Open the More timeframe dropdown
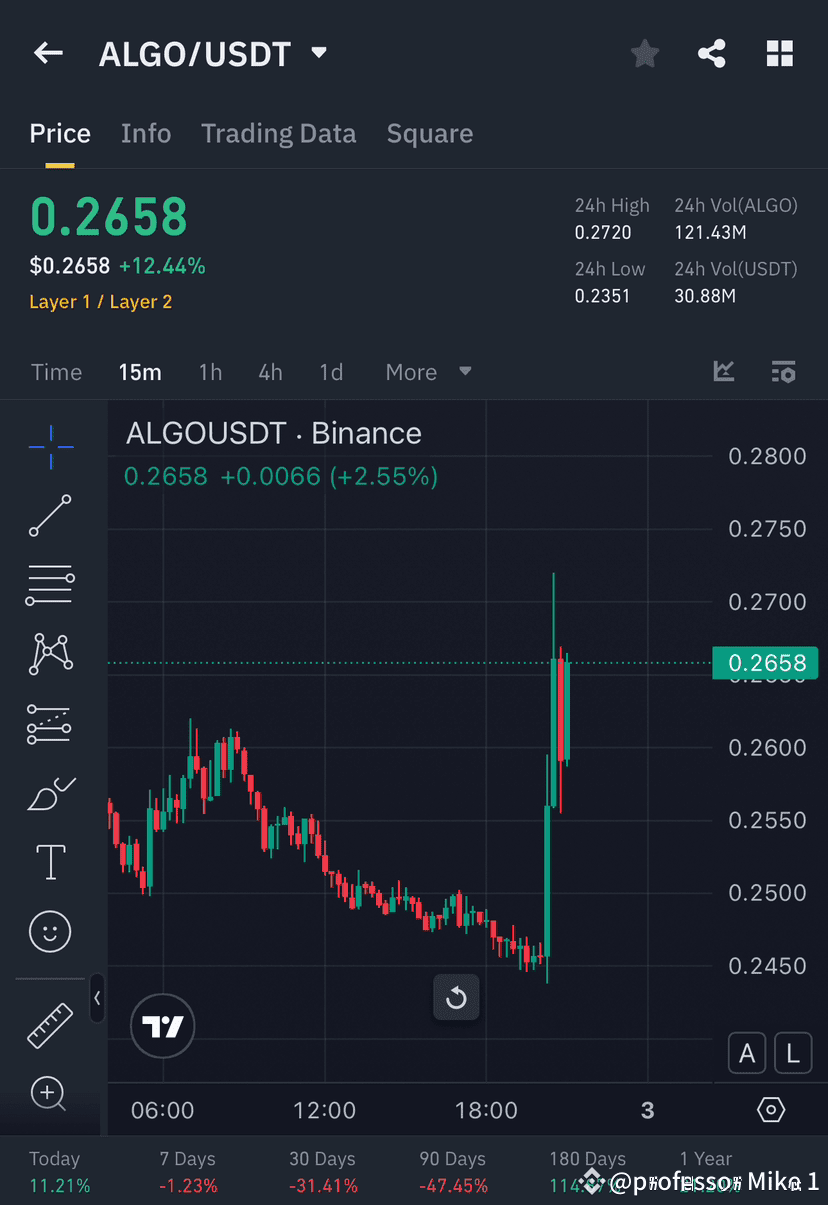 click(427, 371)
